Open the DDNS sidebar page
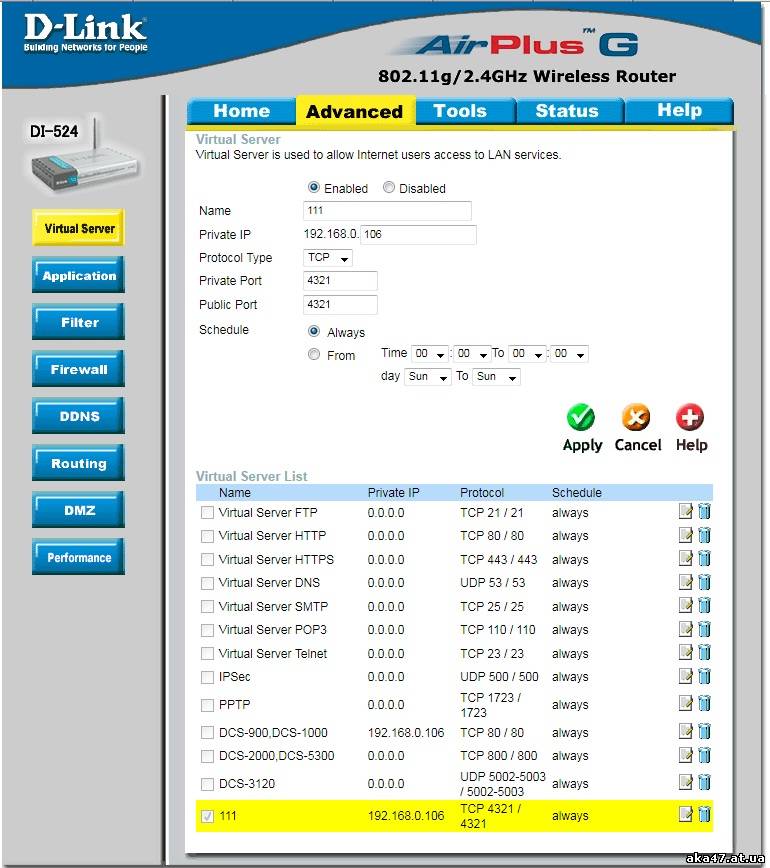This screenshot has height=868, width=770. tap(78, 416)
